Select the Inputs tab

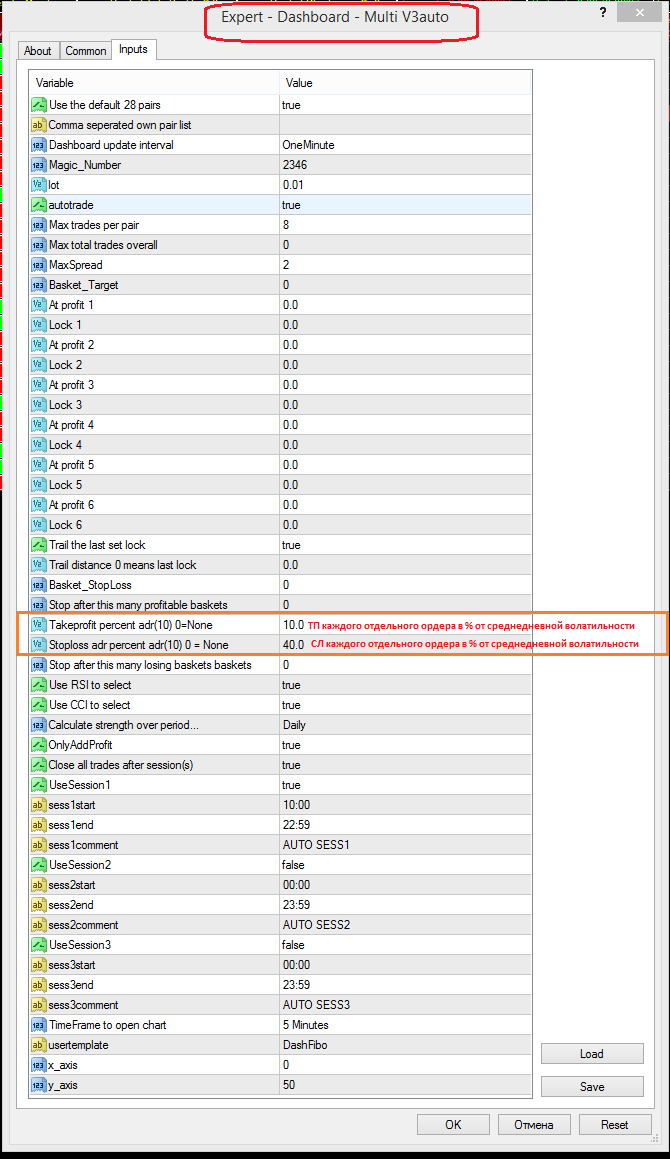tap(133, 49)
